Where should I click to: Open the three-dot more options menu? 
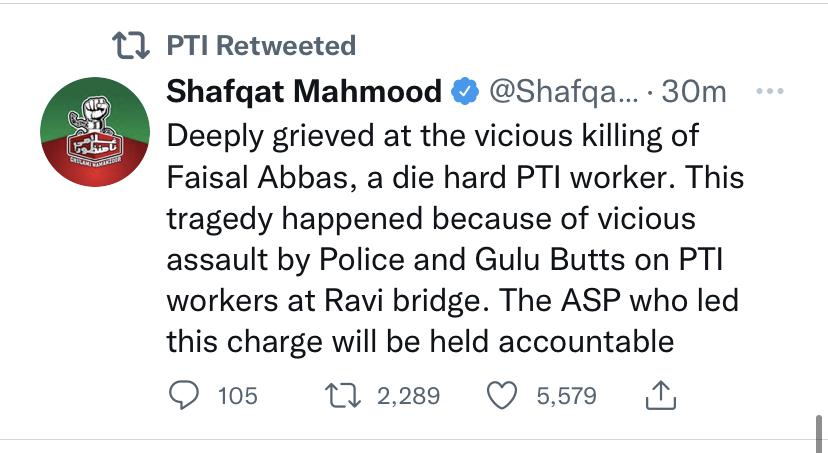(769, 91)
